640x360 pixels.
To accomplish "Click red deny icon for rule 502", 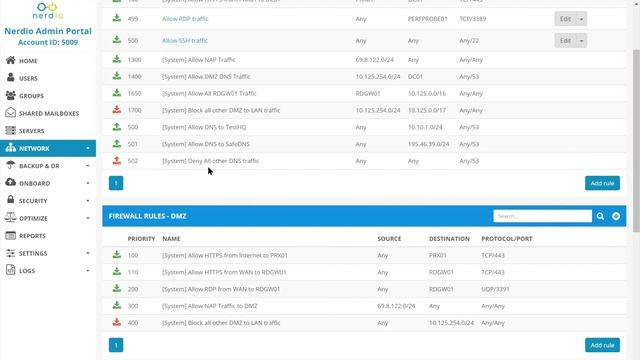I will click(117, 160).
